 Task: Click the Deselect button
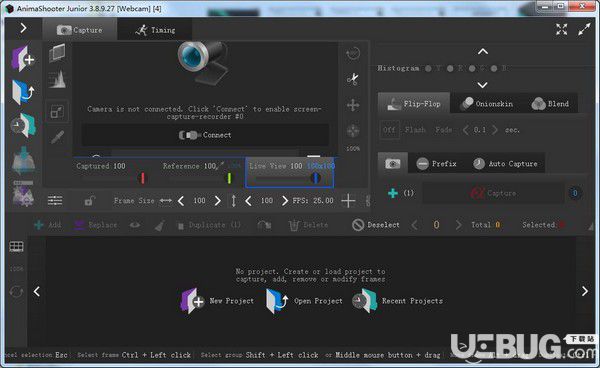pos(376,225)
